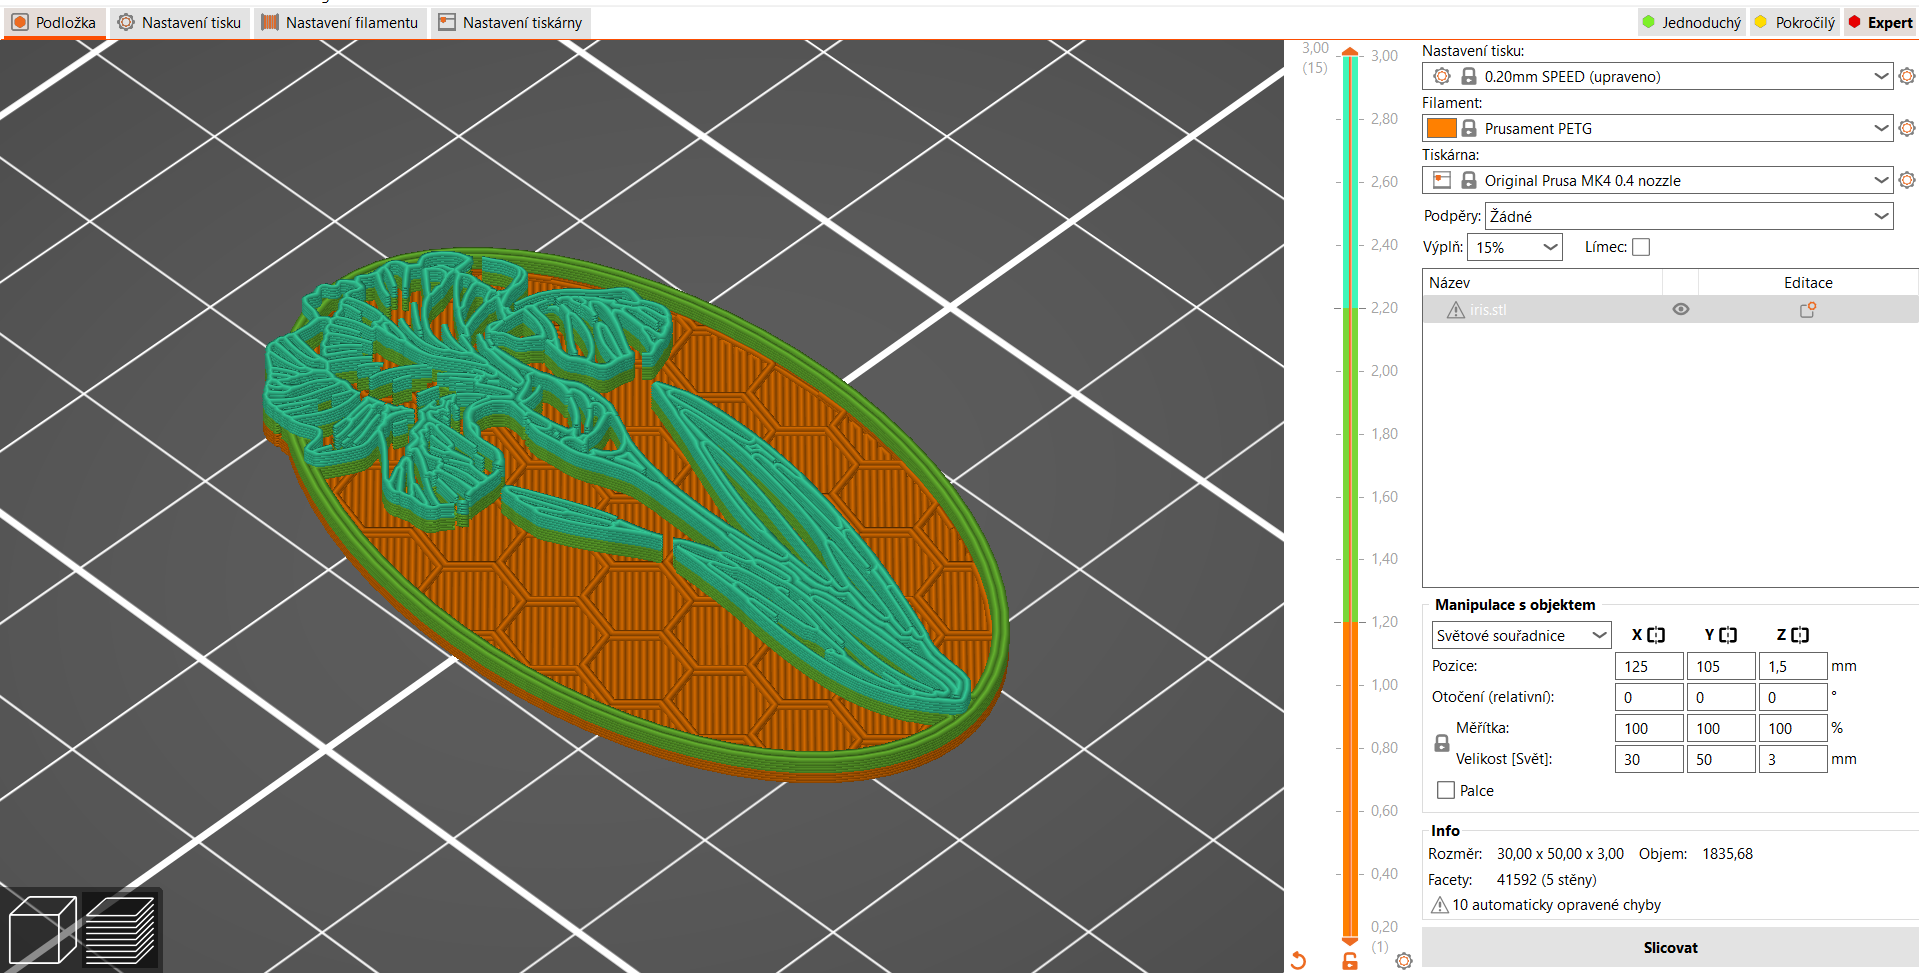Viewport: 1919px width, 973px height.
Task: Click lock icon beside Original Prusa MK4
Action: [x=1469, y=180]
